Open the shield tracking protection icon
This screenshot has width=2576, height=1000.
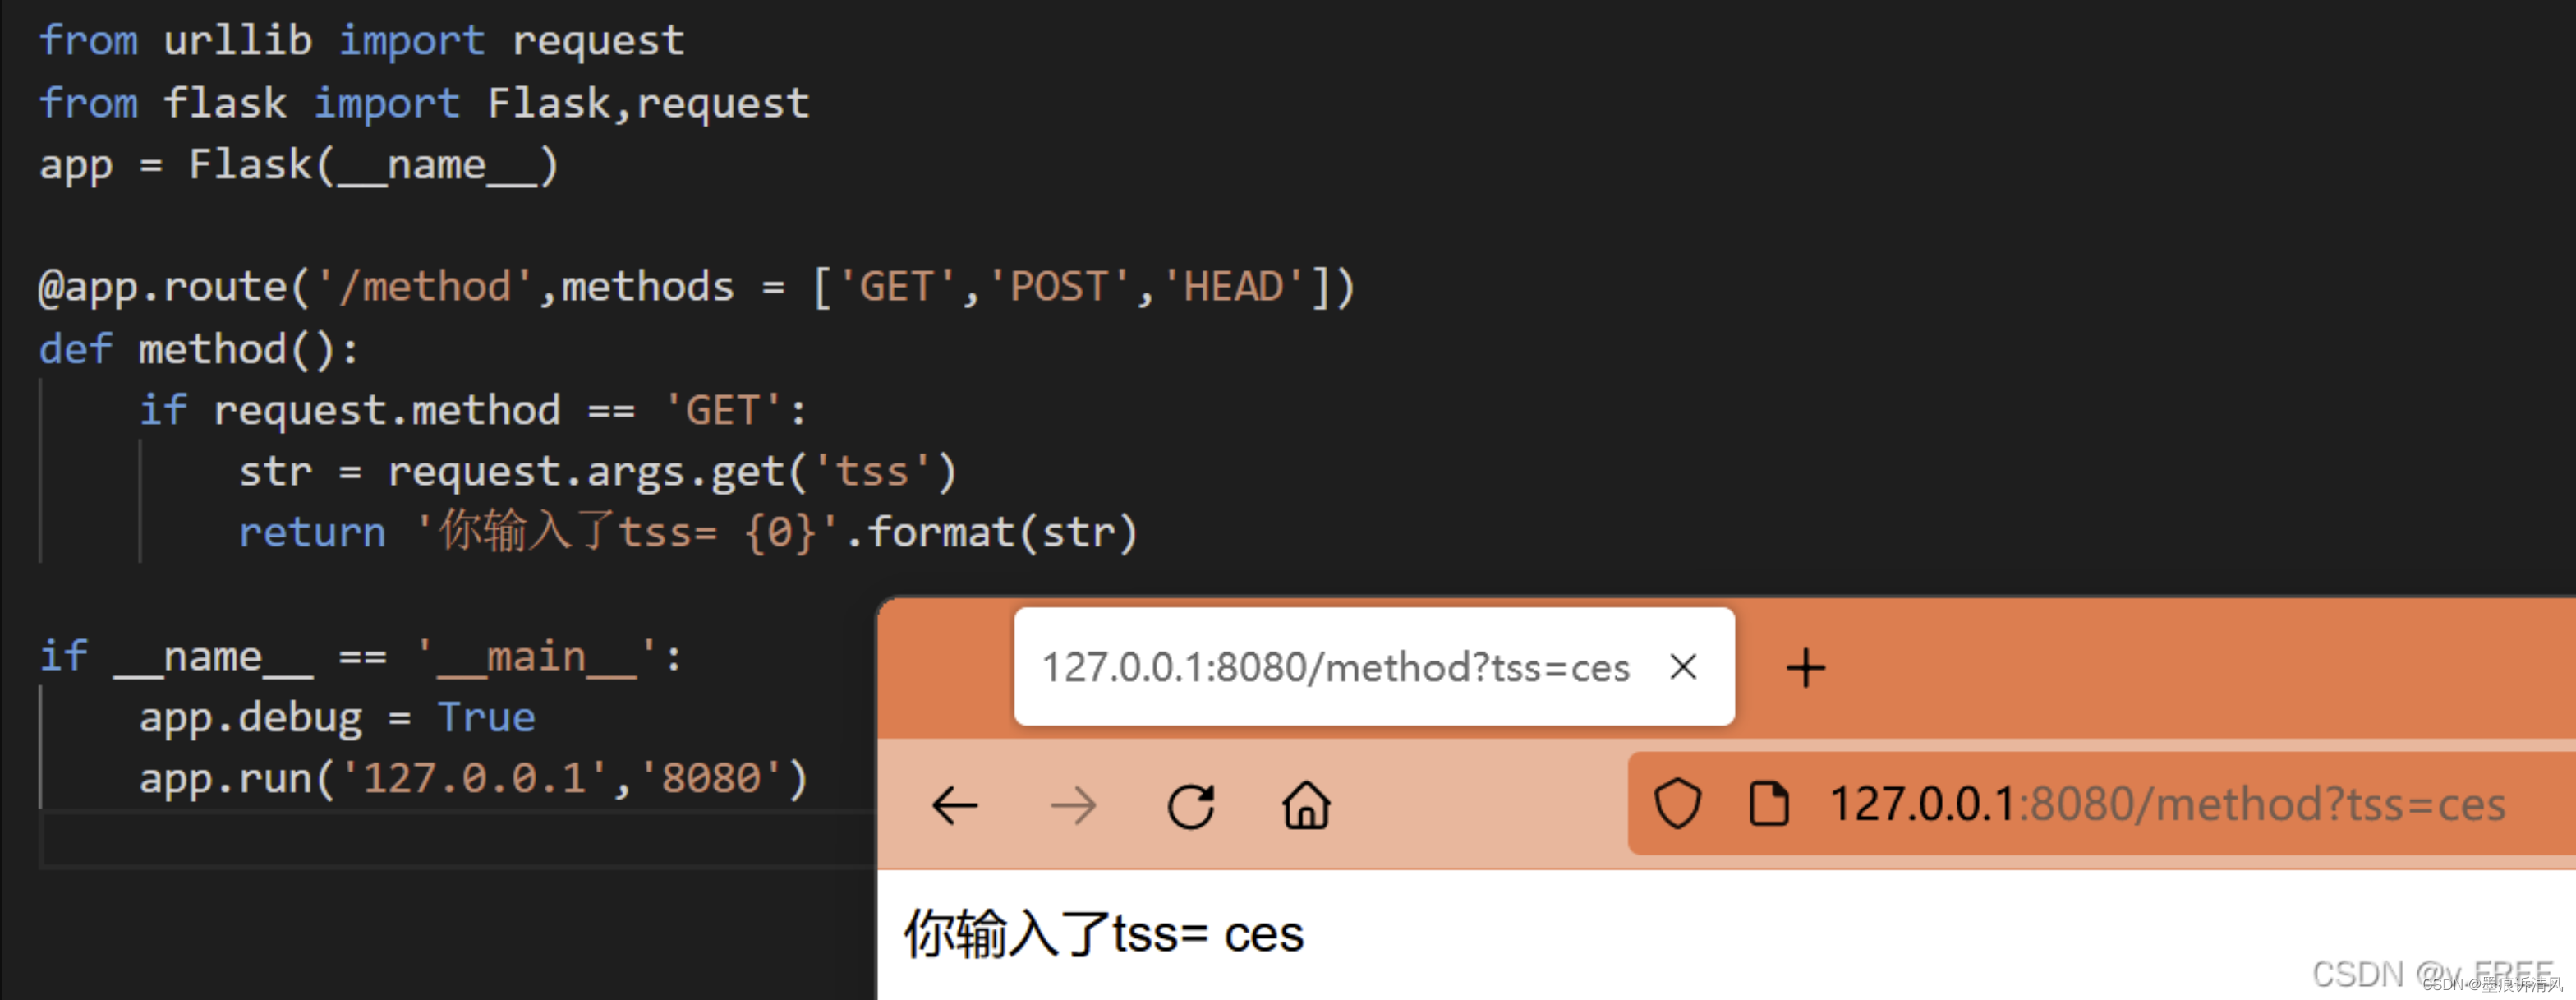[x=1677, y=804]
